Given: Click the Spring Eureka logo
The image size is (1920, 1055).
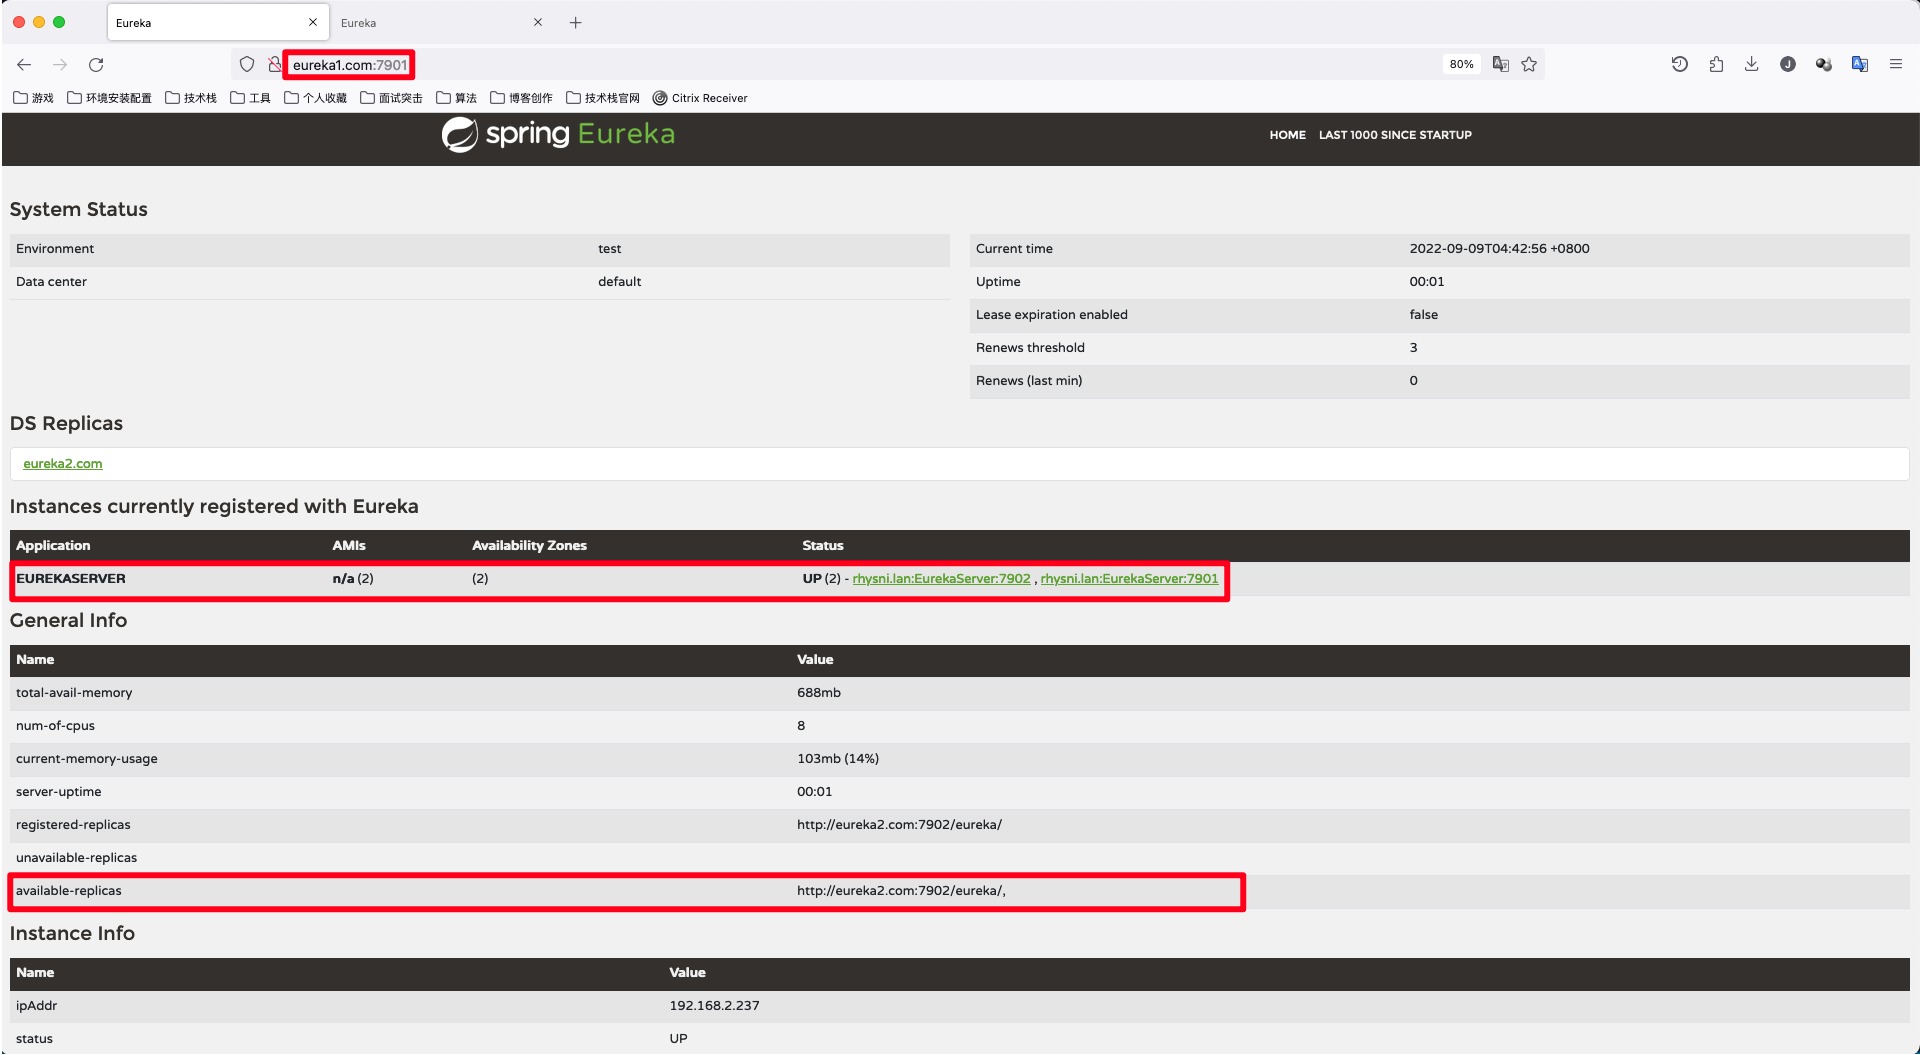Looking at the screenshot, I should click(558, 134).
